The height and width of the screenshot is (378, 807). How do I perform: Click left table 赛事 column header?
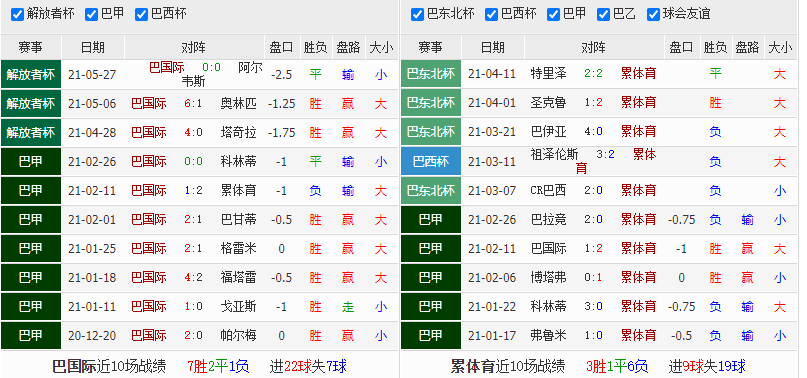tap(31, 48)
